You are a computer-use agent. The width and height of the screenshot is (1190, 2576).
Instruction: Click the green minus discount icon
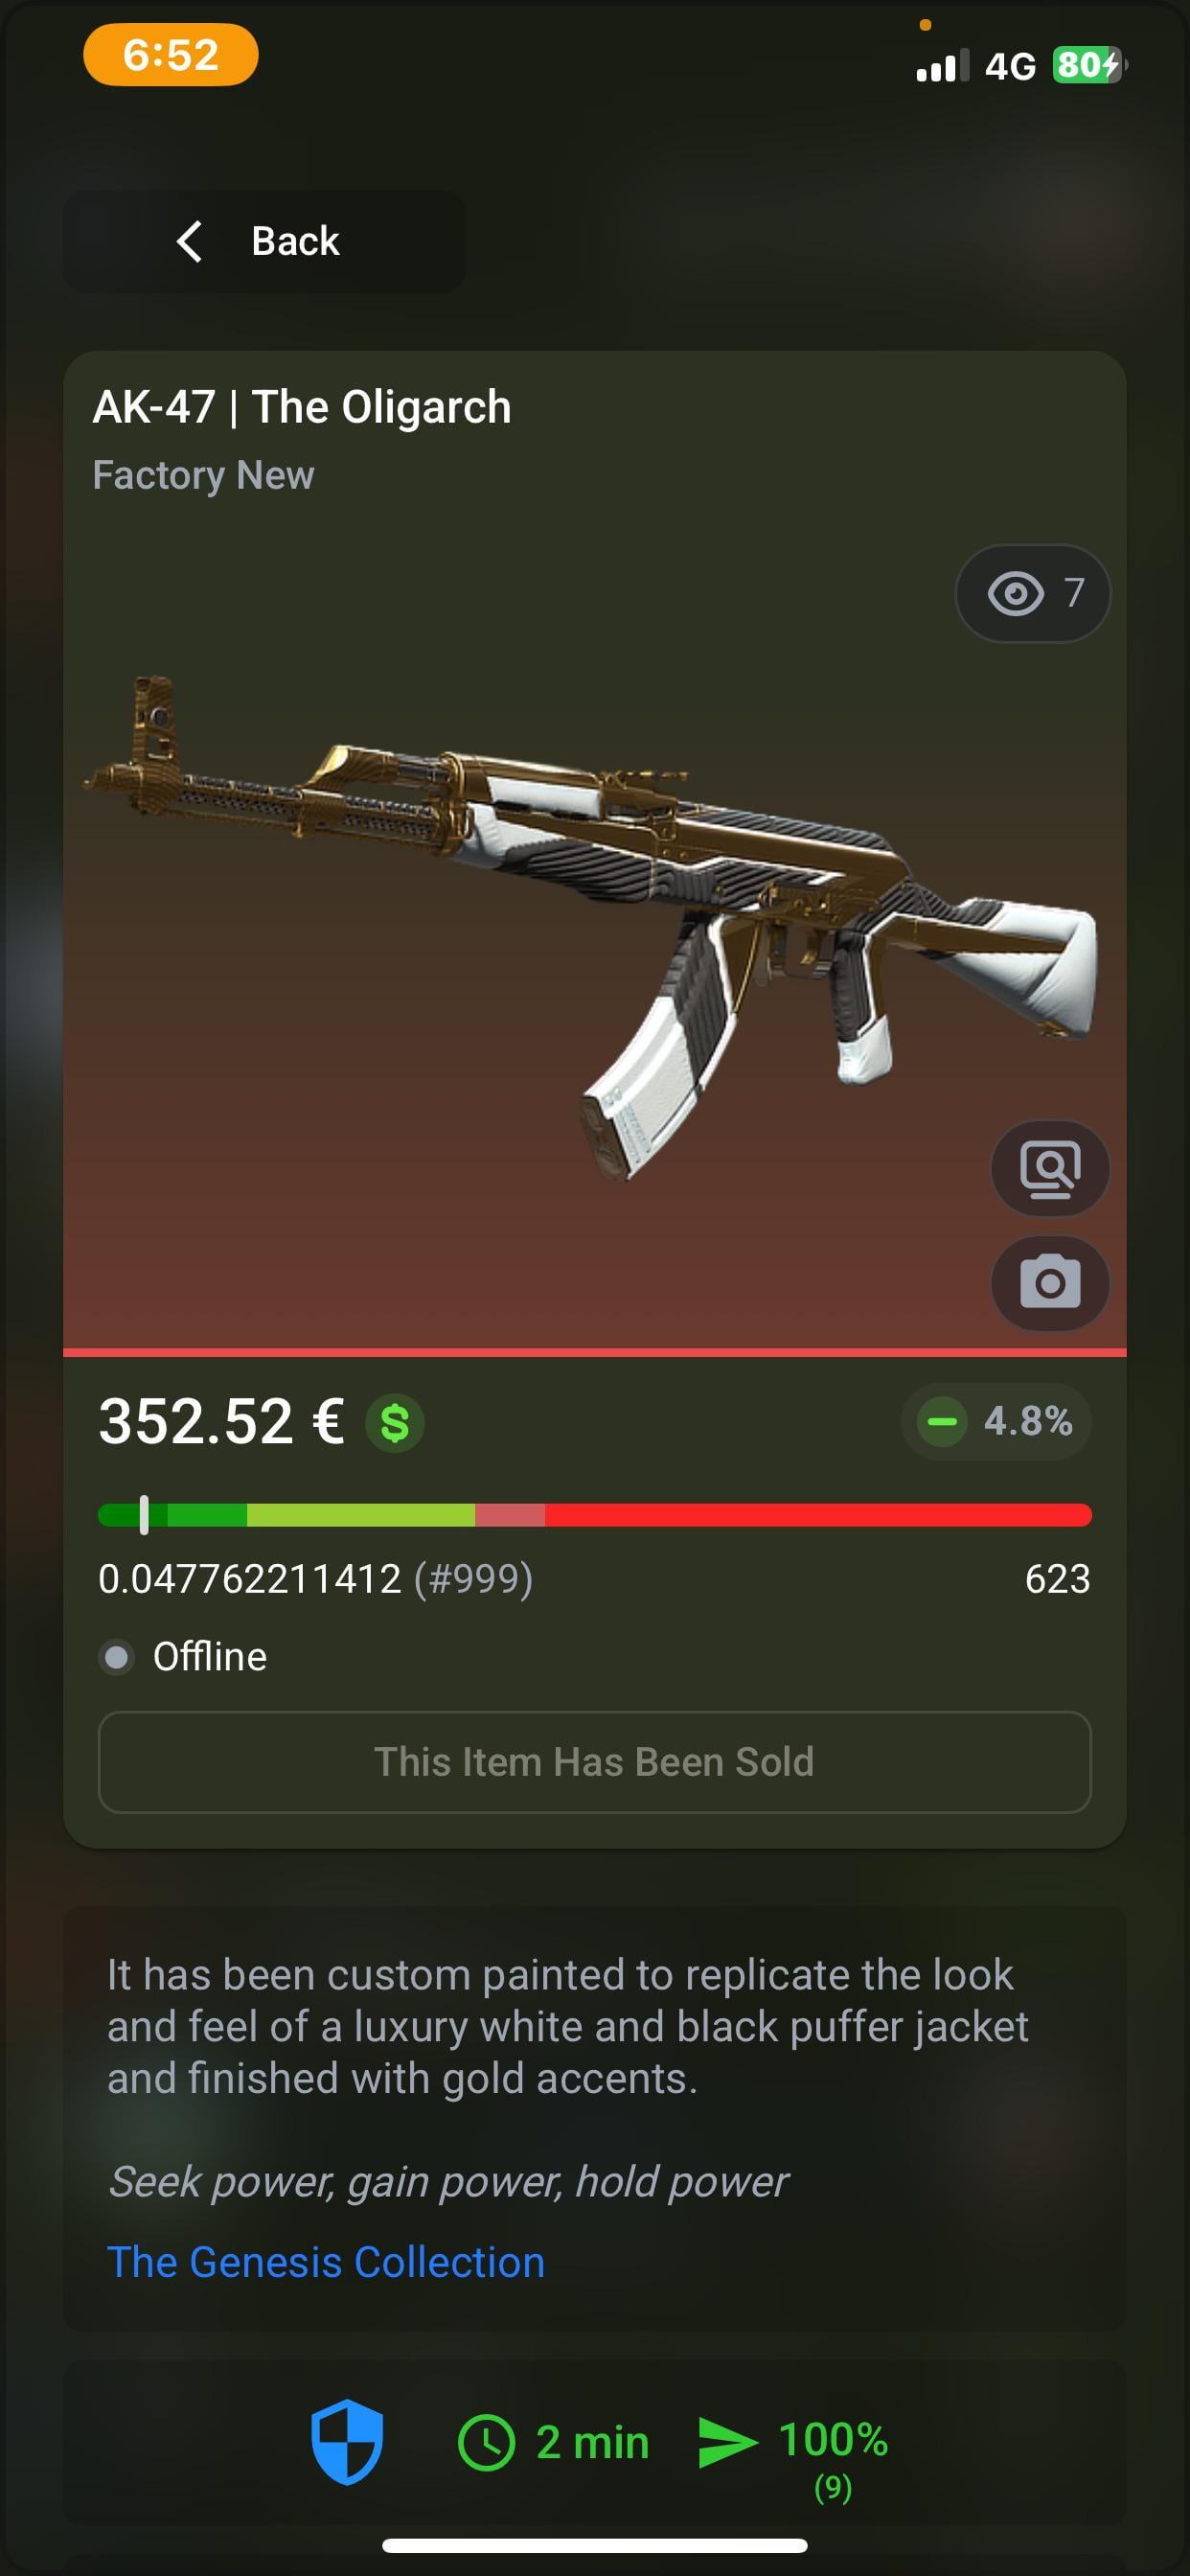942,1421
